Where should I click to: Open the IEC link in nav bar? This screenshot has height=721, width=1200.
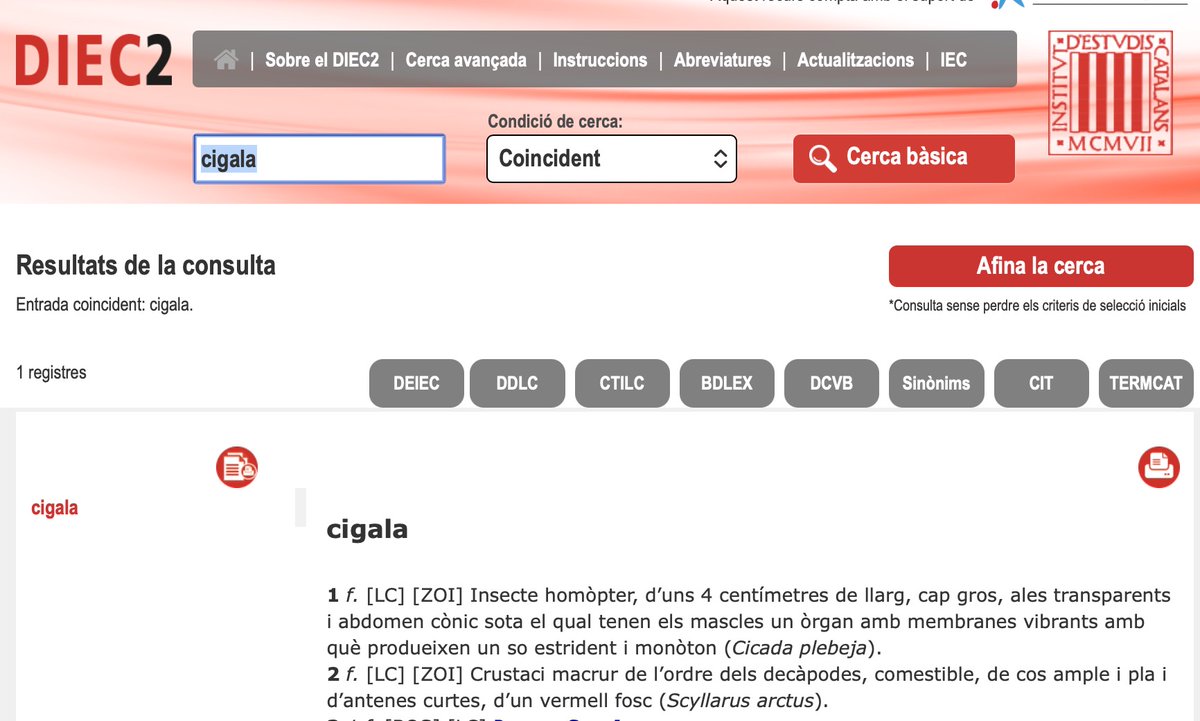tap(953, 60)
